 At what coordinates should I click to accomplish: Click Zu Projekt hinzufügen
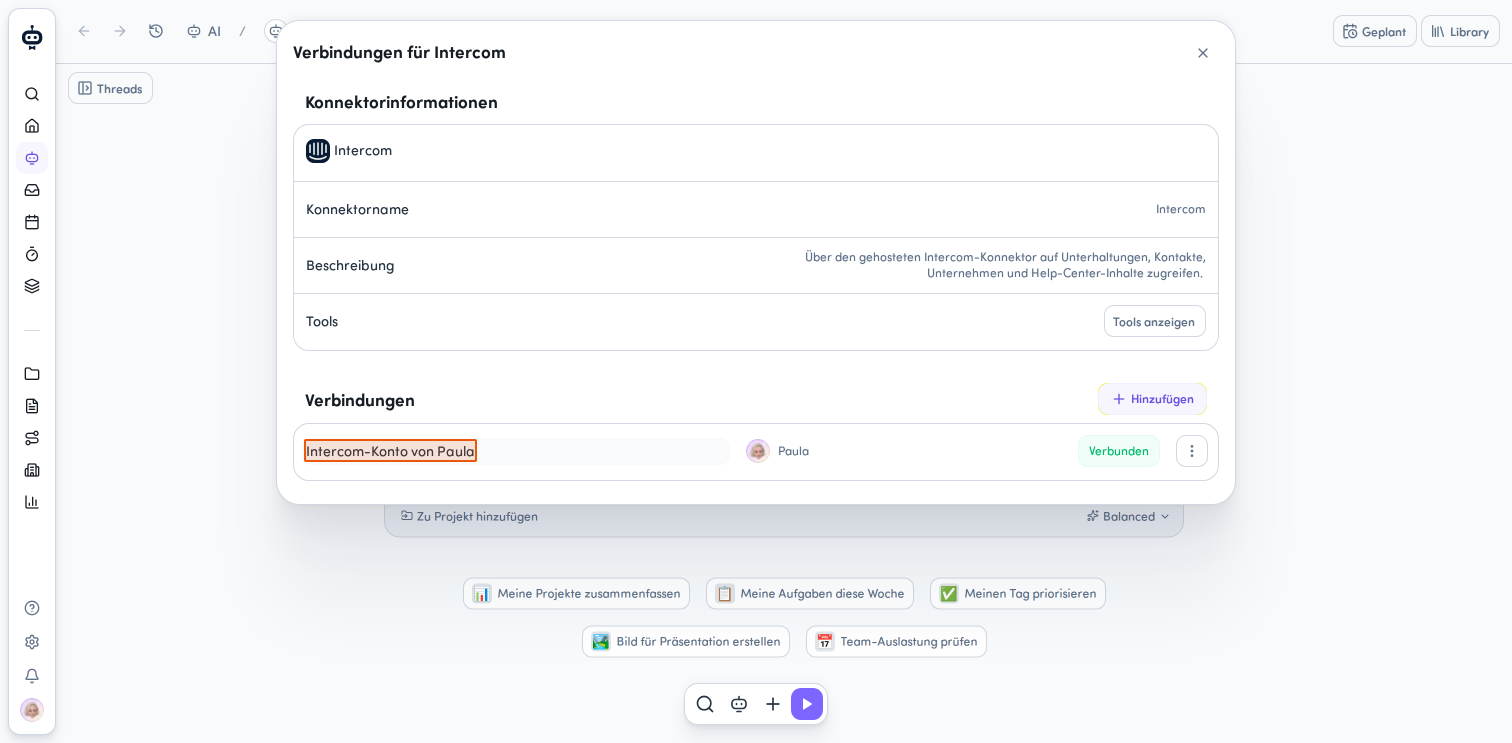coord(469,516)
